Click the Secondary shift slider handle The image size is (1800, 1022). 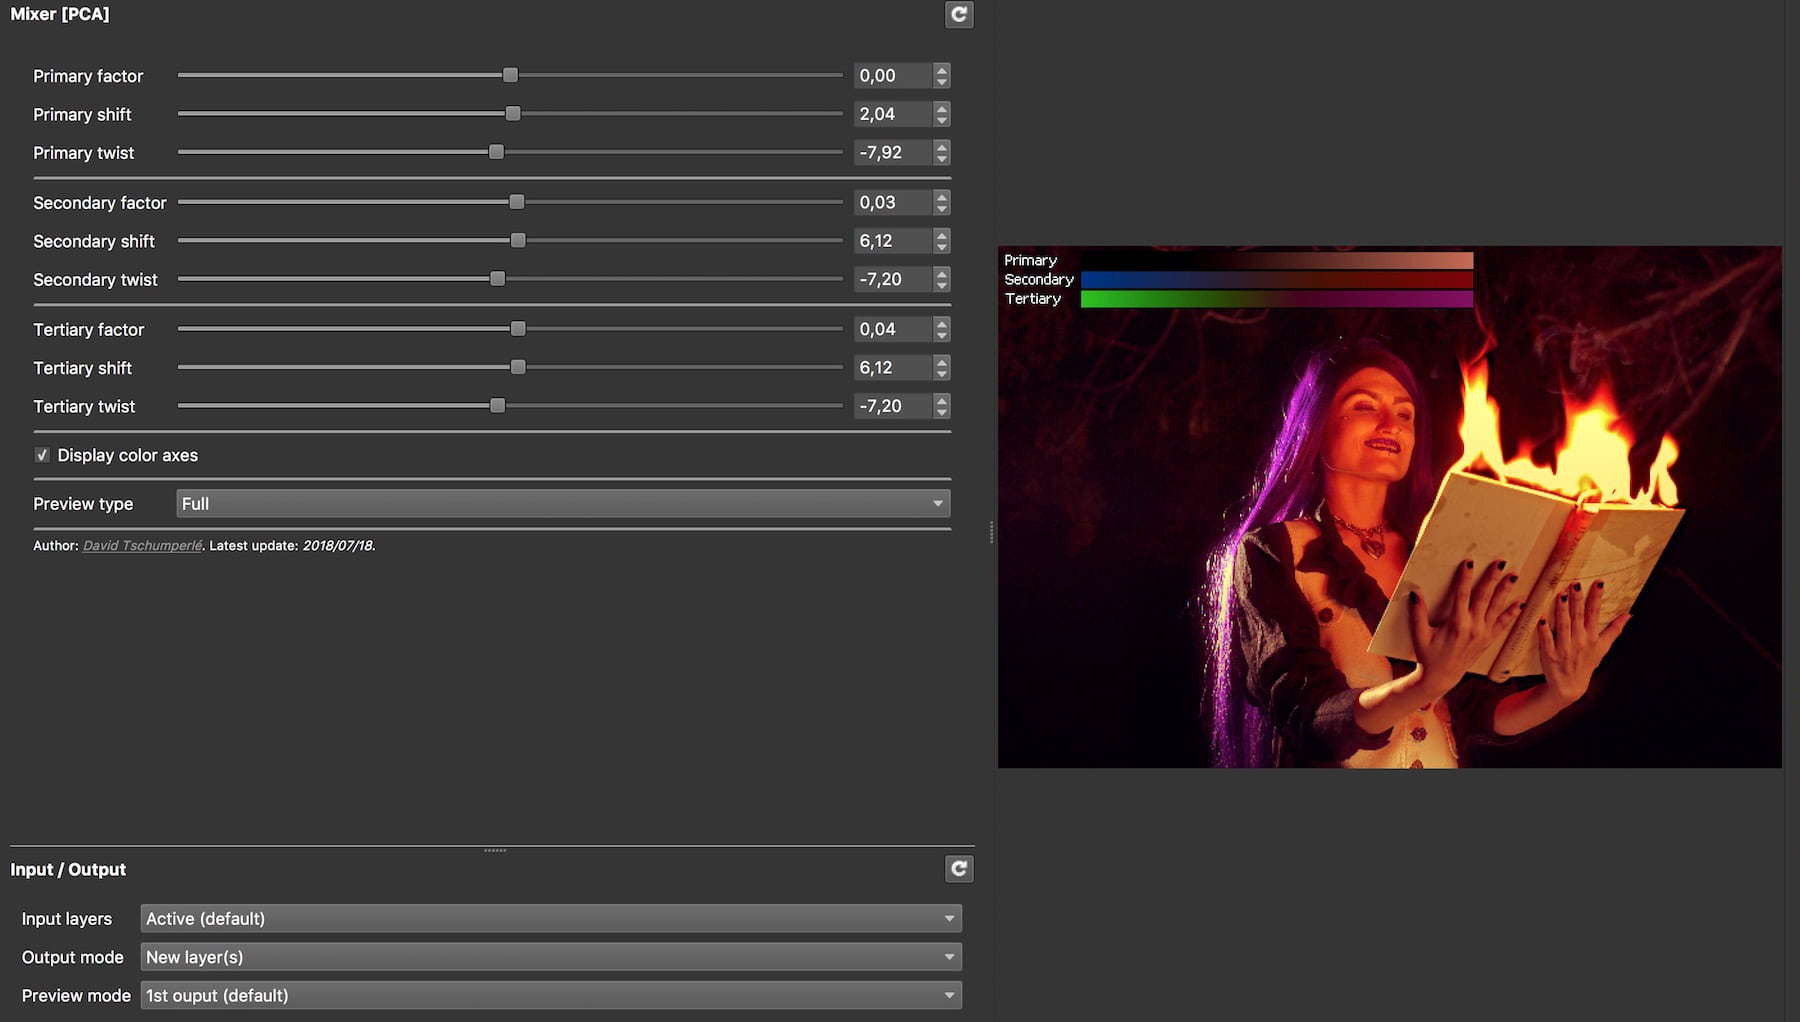[x=518, y=241]
